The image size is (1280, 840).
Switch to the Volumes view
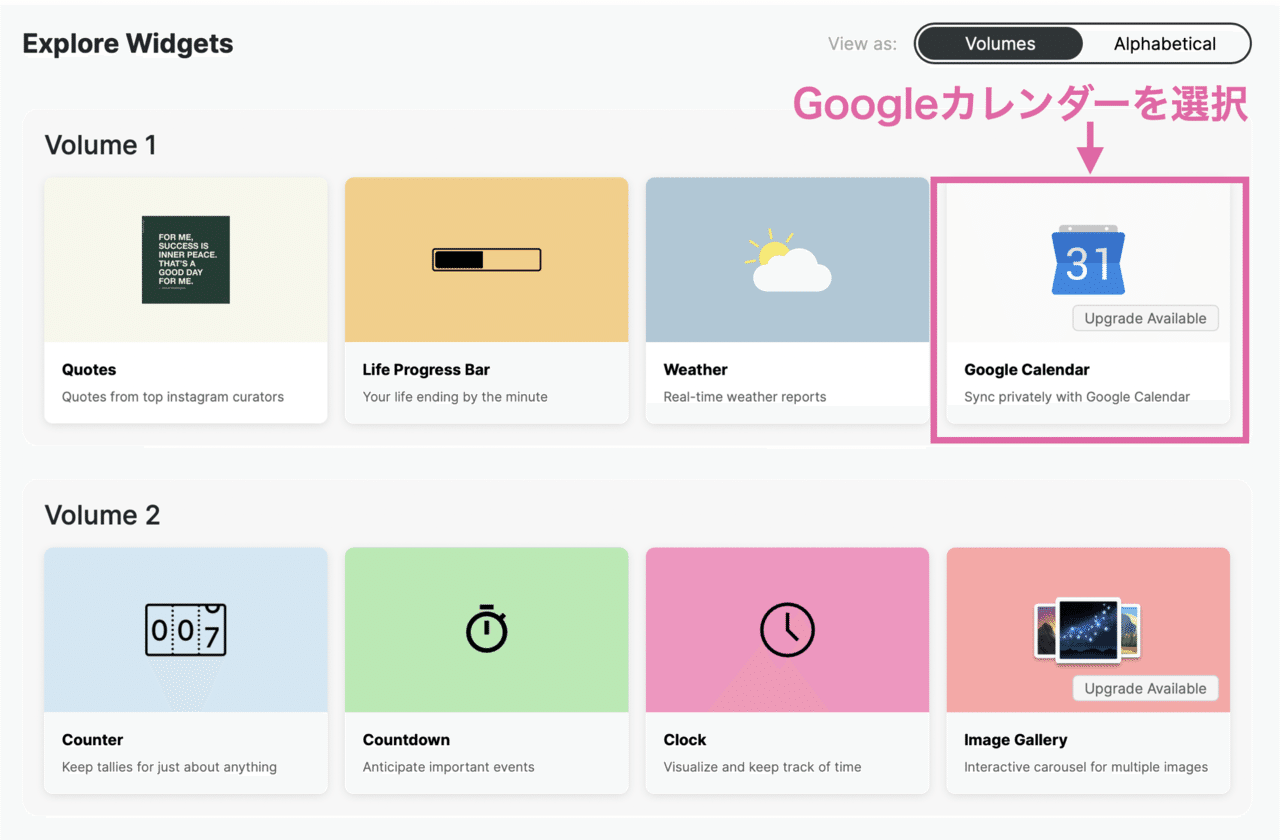pos(999,43)
